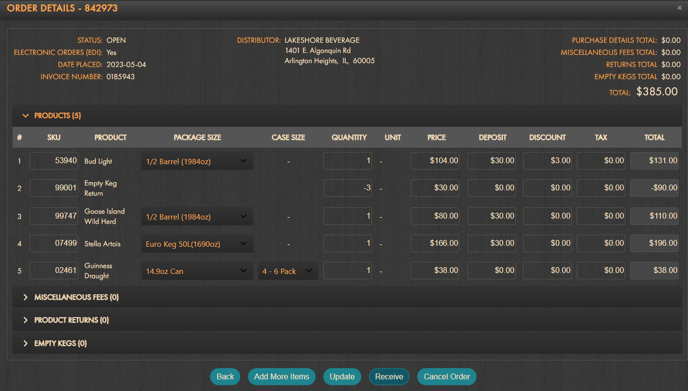
Task: Select the Goose Island deposit field
Action: (x=491, y=216)
